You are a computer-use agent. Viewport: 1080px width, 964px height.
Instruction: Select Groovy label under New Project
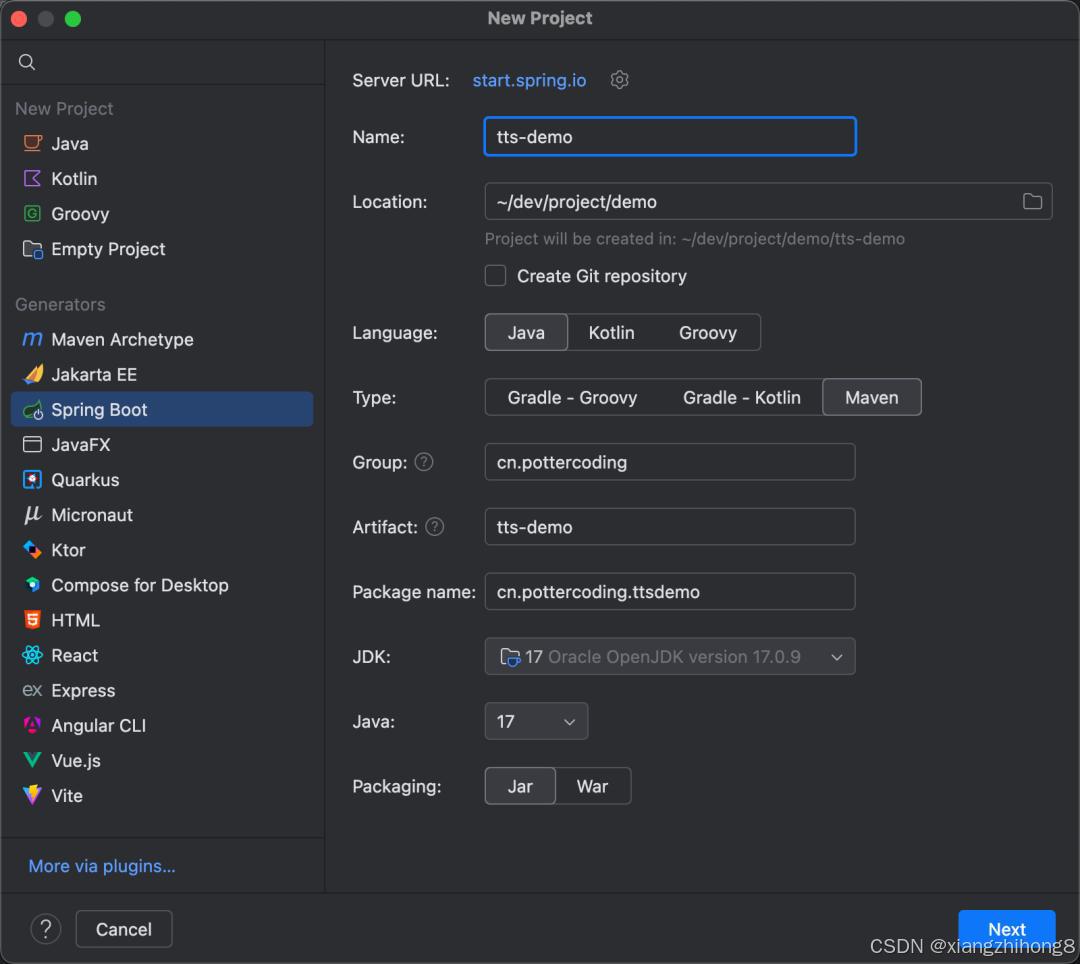80,213
